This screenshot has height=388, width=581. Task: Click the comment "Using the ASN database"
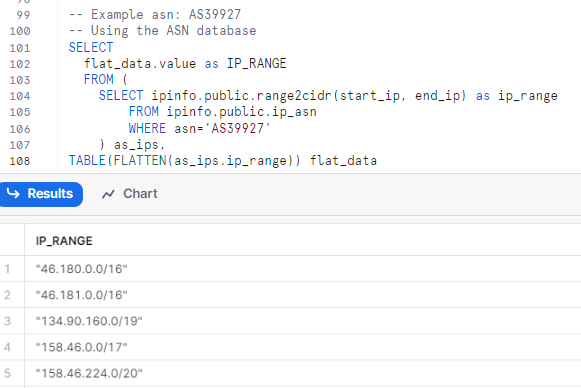pyautogui.click(x=174, y=31)
